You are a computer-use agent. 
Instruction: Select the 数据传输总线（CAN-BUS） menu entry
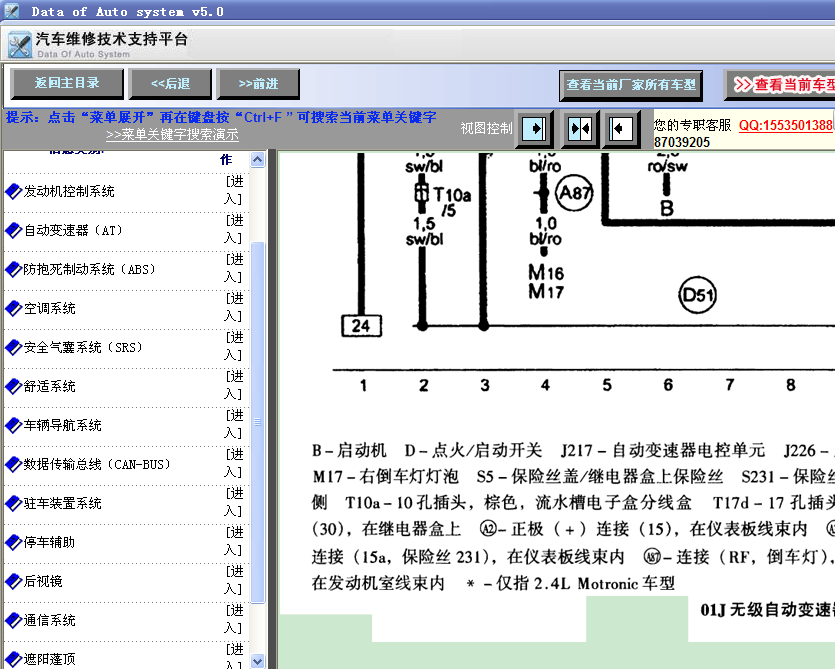coord(97,464)
